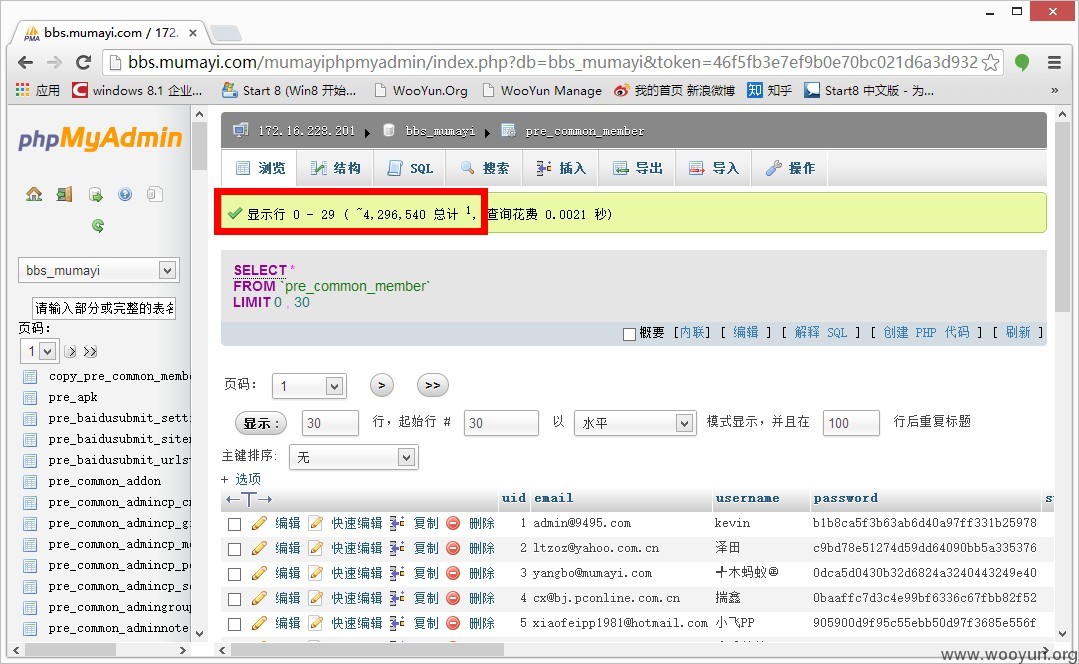Click the table name filter input
1079x664 pixels.
pyautogui.click(x=104, y=308)
